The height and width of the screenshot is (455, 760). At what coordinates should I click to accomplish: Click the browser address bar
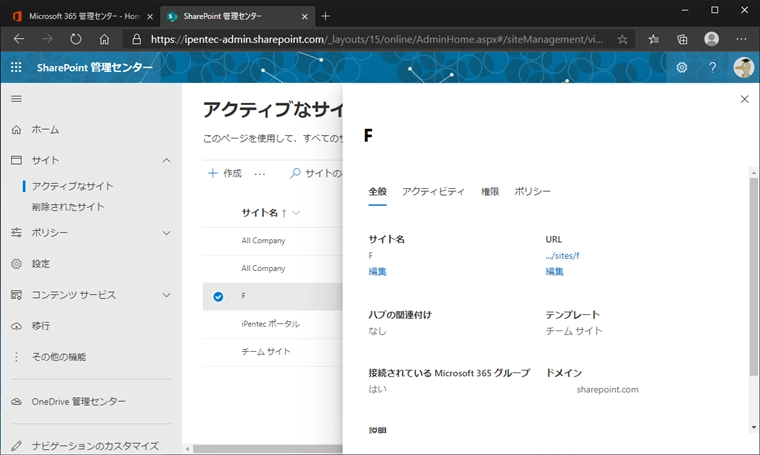(x=377, y=39)
